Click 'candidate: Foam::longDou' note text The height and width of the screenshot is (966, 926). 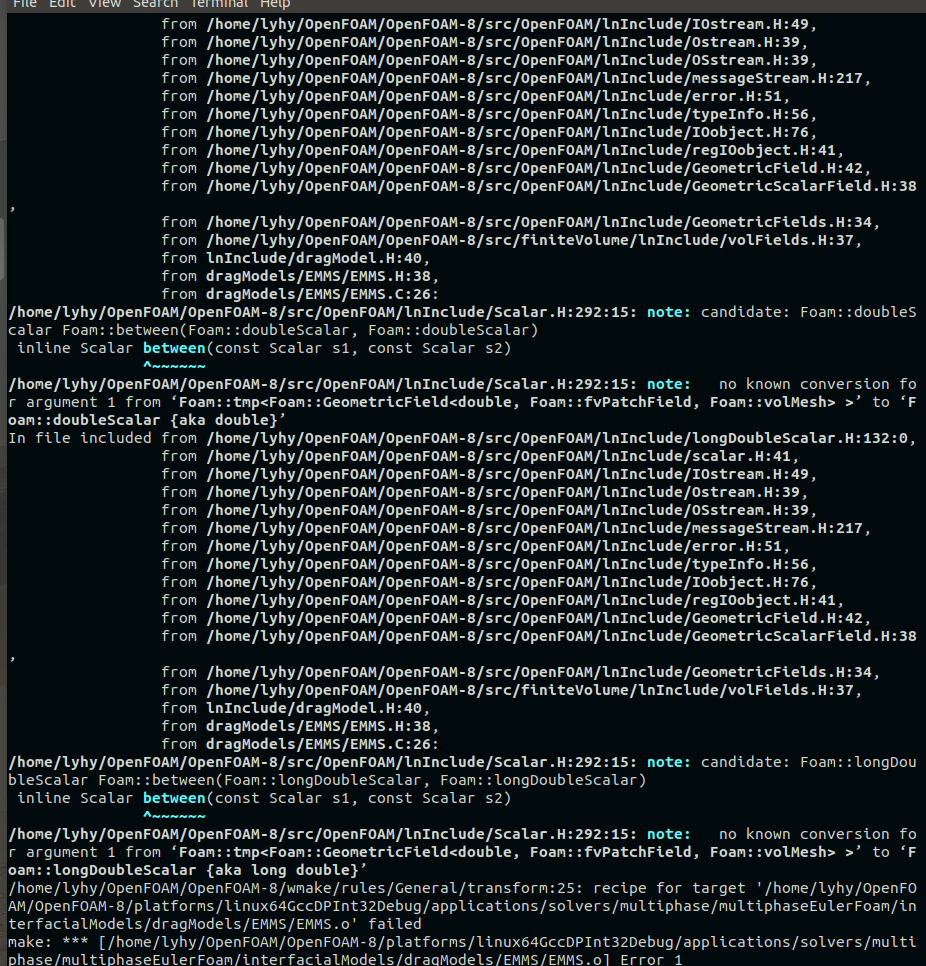coord(808,762)
